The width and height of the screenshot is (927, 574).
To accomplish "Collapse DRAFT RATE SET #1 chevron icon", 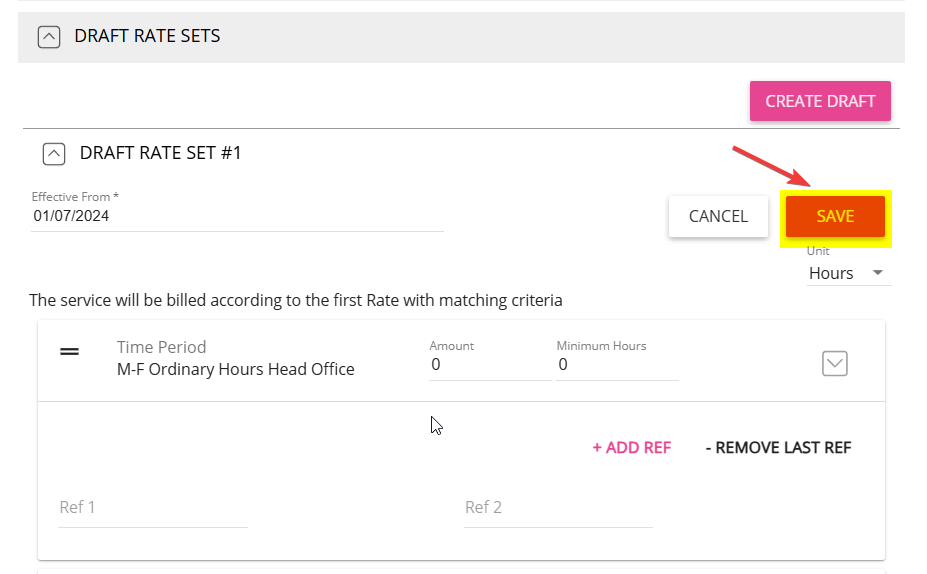I will coord(54,154).
